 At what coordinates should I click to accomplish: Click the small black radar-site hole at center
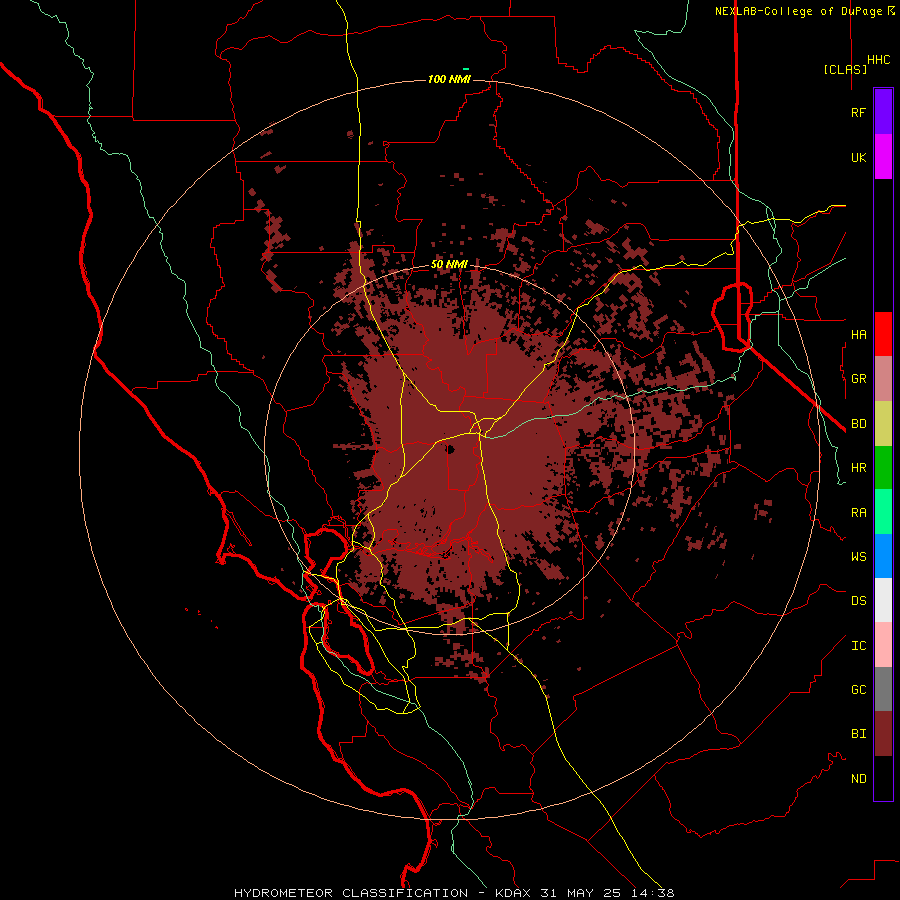pos(450,449)
